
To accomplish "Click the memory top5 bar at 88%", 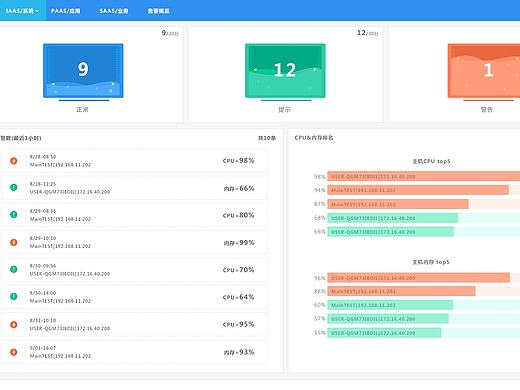I will [x=401, y=291].
